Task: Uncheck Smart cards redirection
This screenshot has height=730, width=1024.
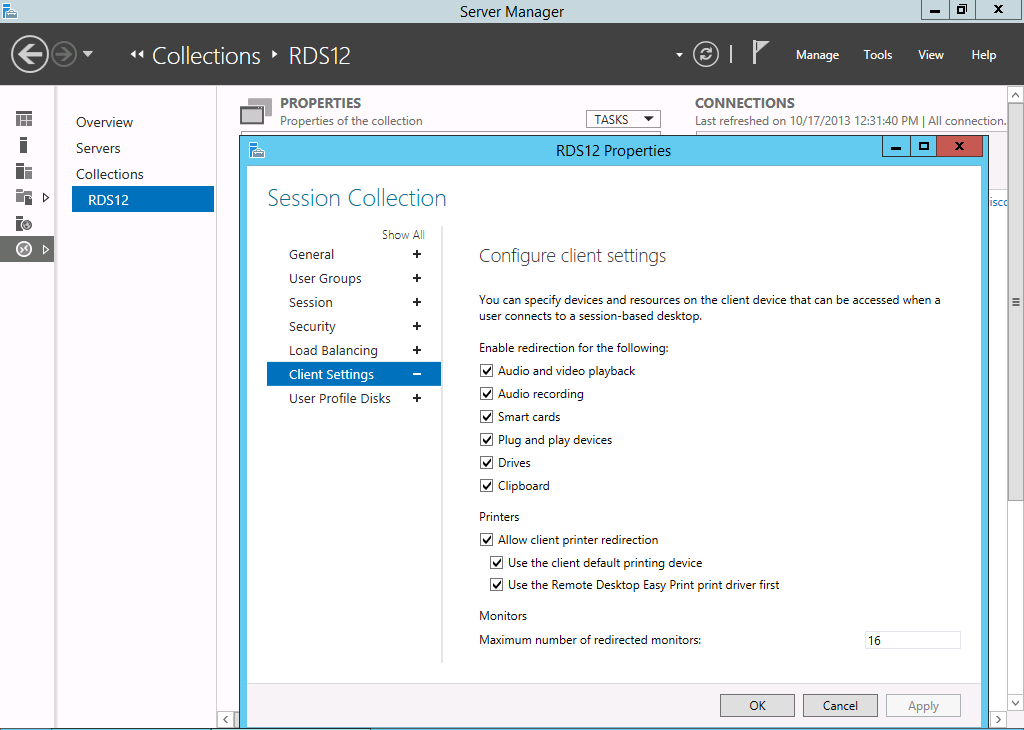Action: [487, 417]
